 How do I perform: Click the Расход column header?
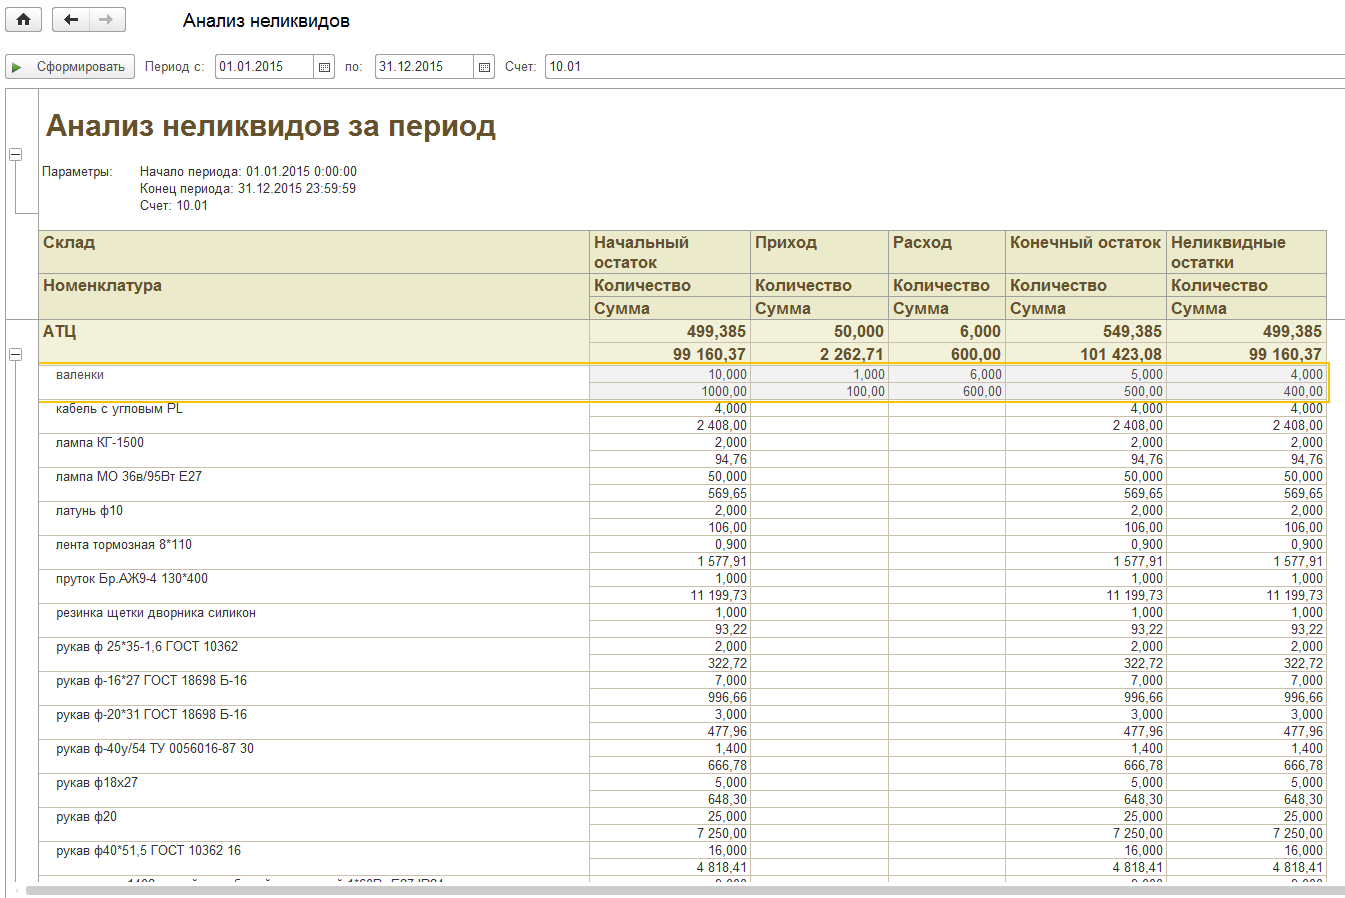947,252
